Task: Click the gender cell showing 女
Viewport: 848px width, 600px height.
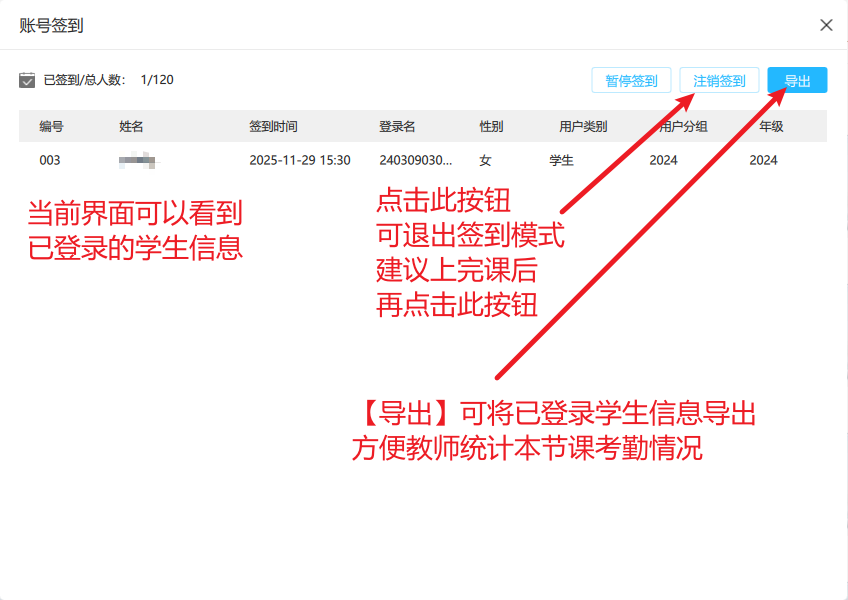Action: tap(486, 160)
